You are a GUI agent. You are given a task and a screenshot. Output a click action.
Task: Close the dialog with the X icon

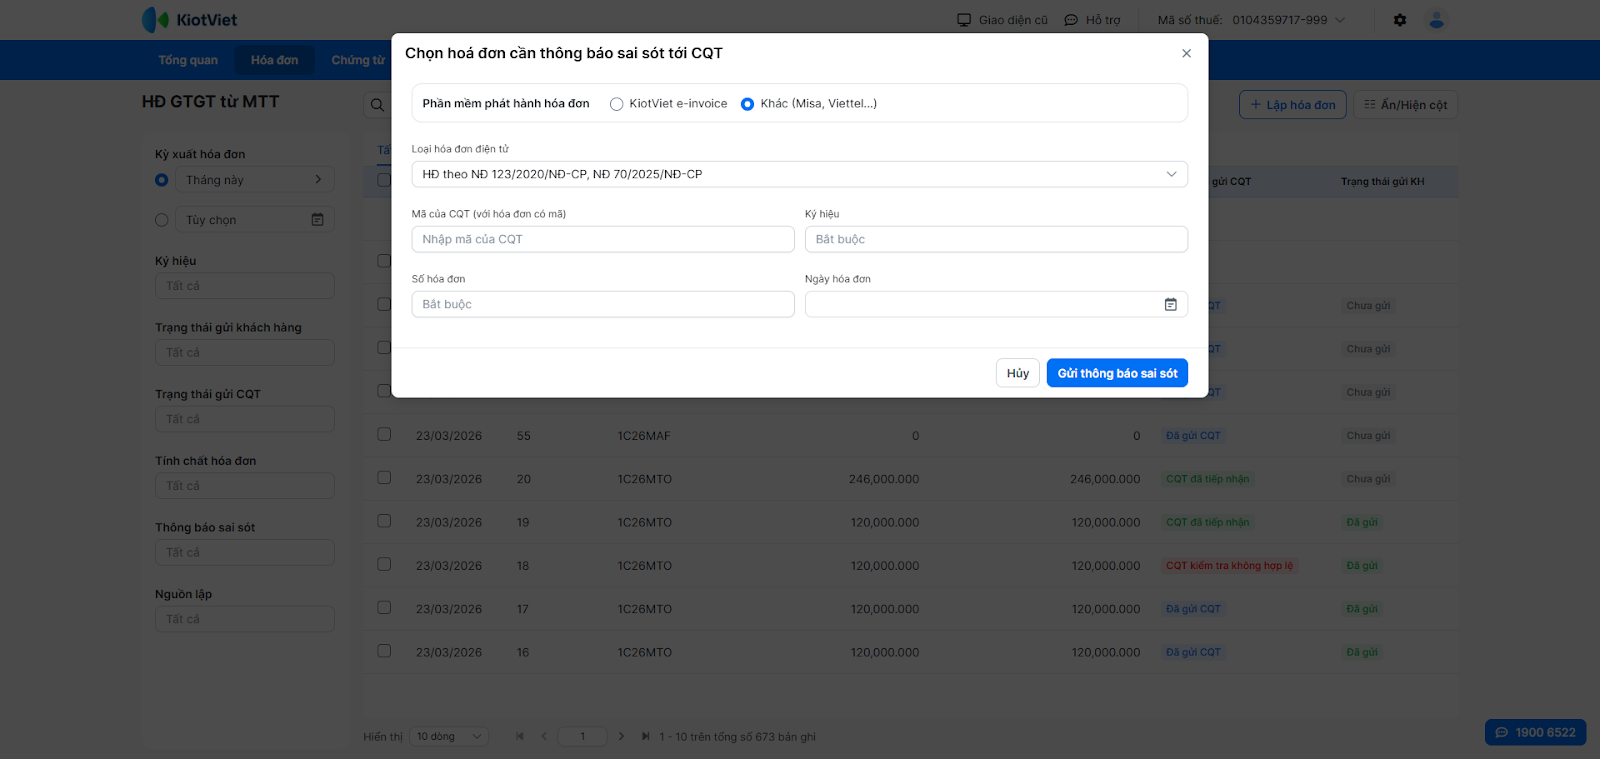pyautogui.click(x=1186, y=54)
